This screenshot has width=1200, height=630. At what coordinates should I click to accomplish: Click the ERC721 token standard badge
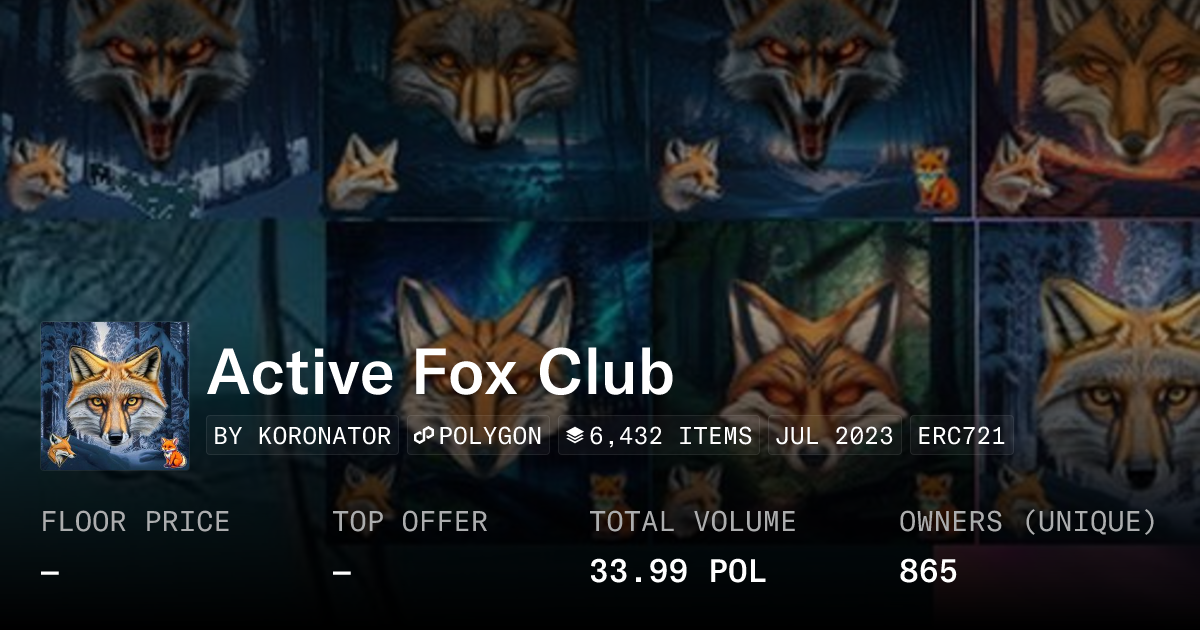point(962,436)
